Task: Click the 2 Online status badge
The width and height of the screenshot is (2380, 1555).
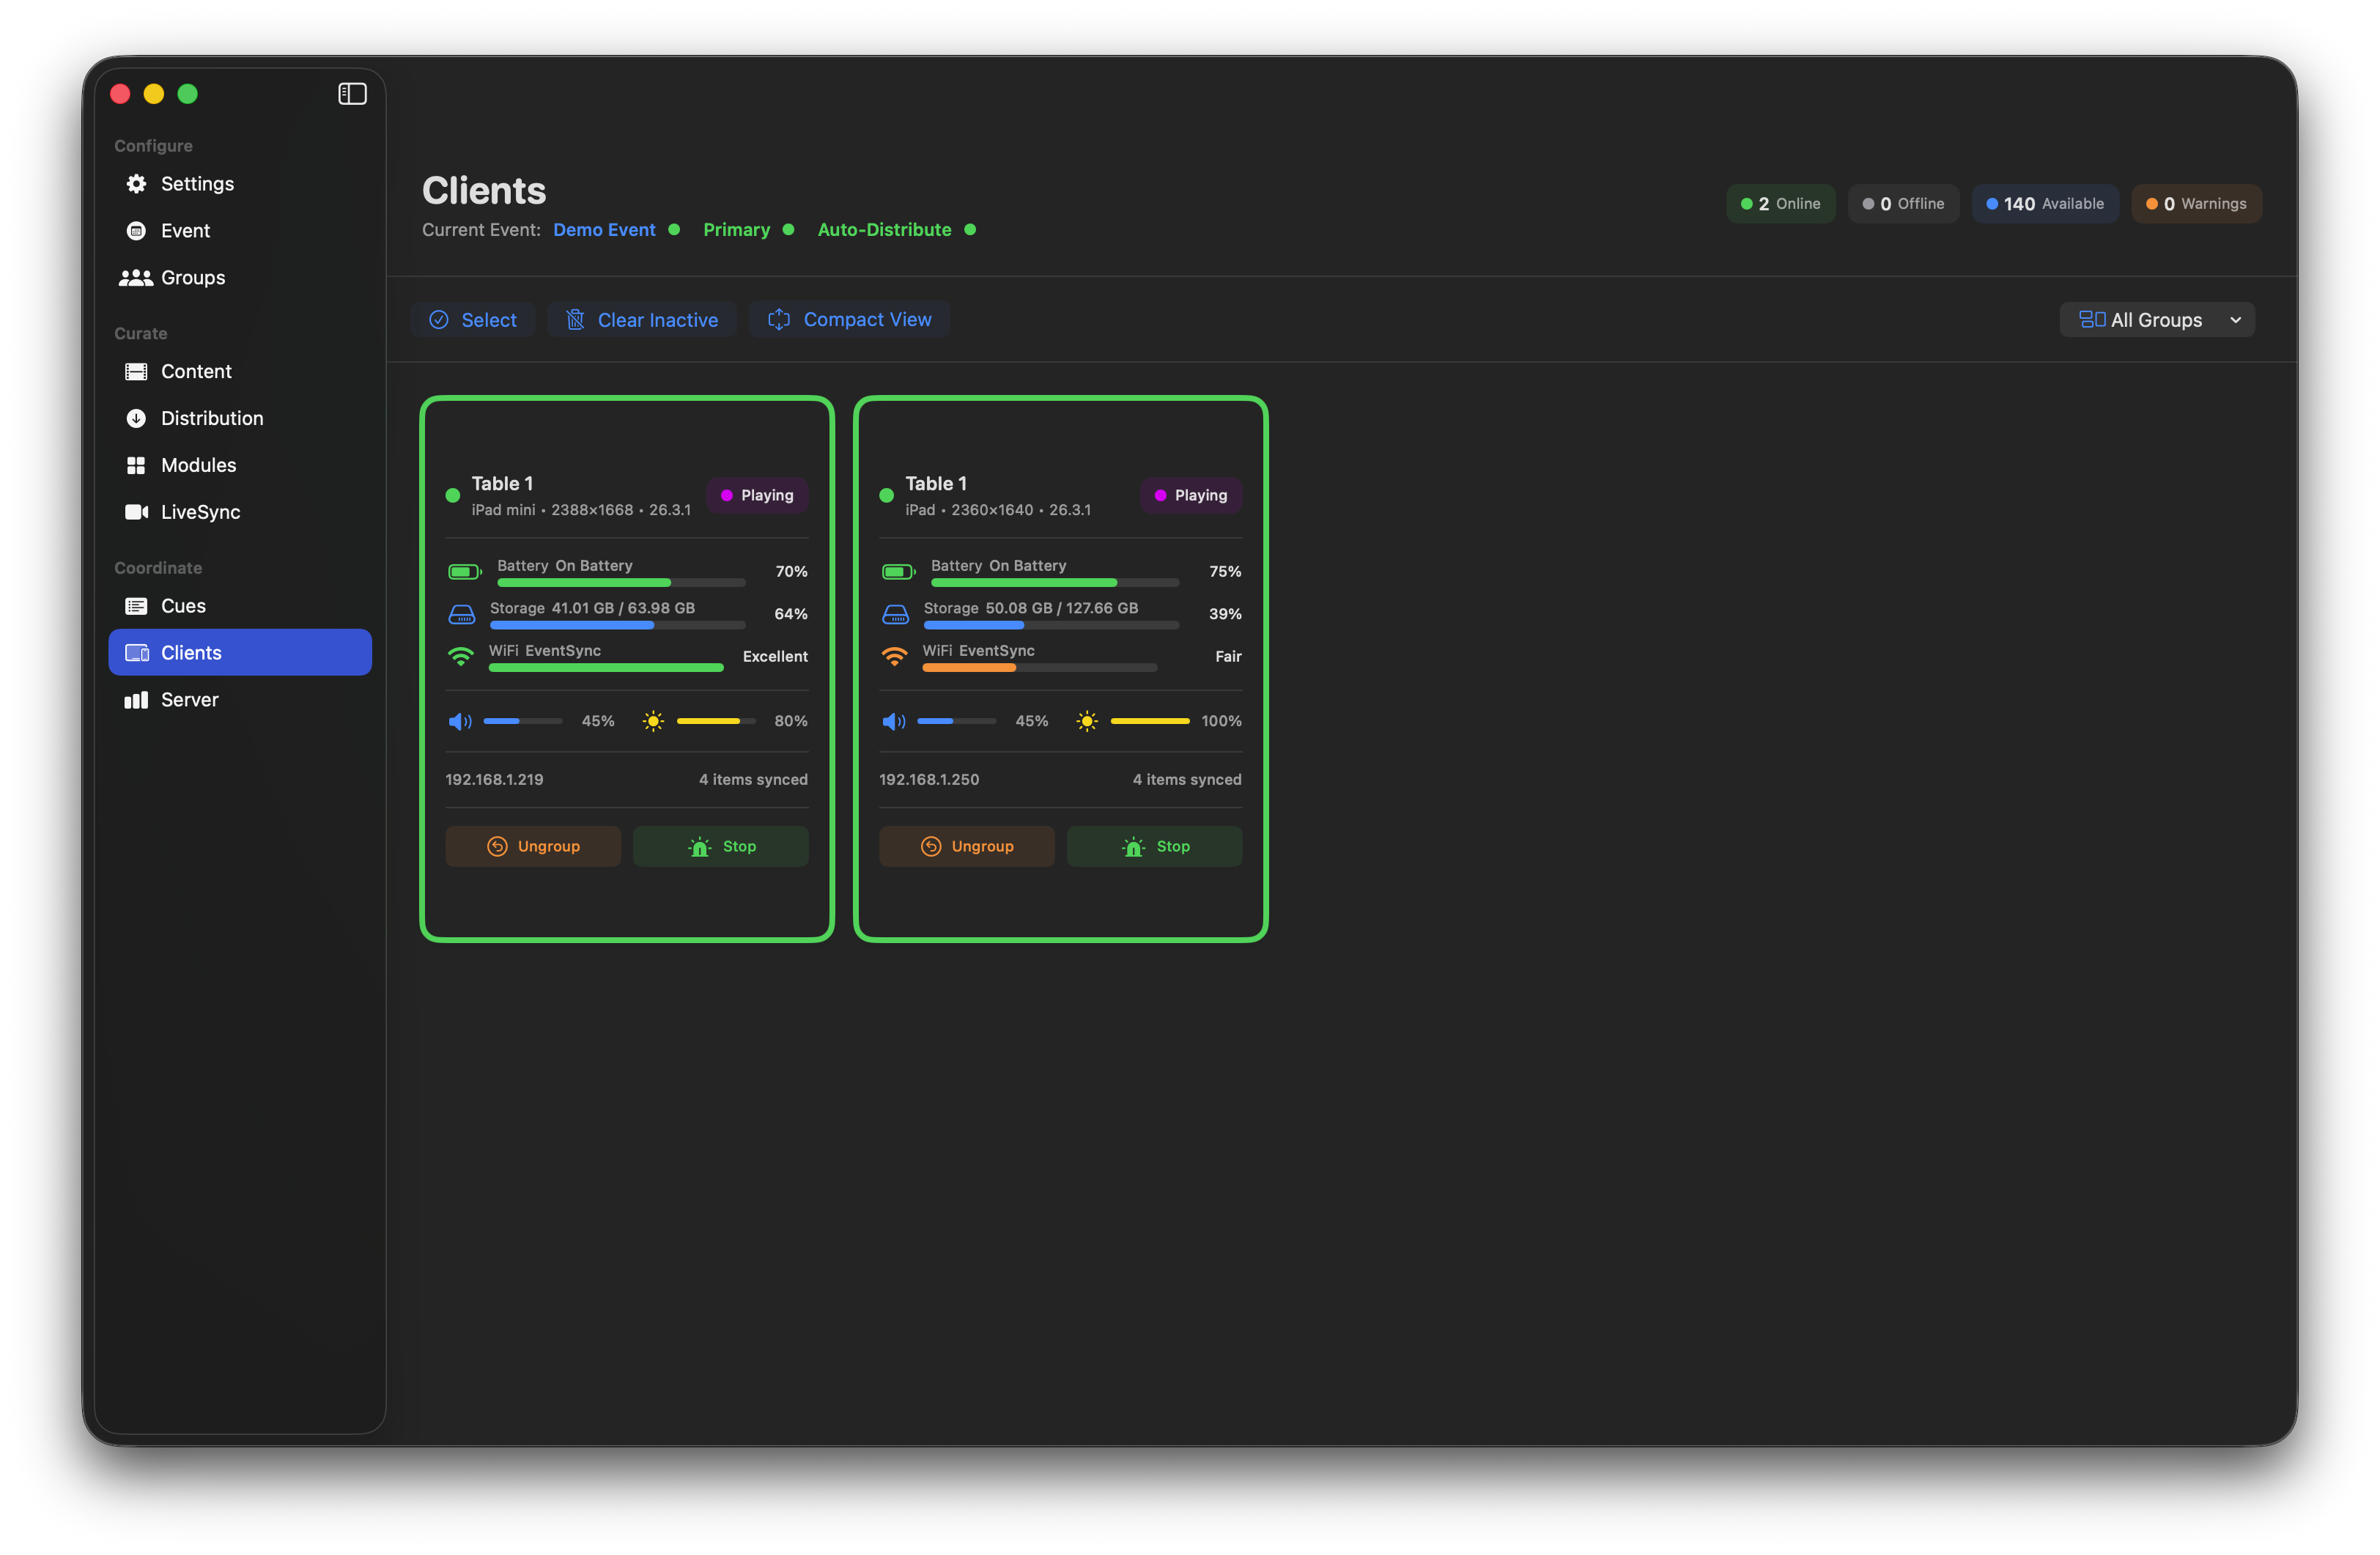Action: [1781, 204]
